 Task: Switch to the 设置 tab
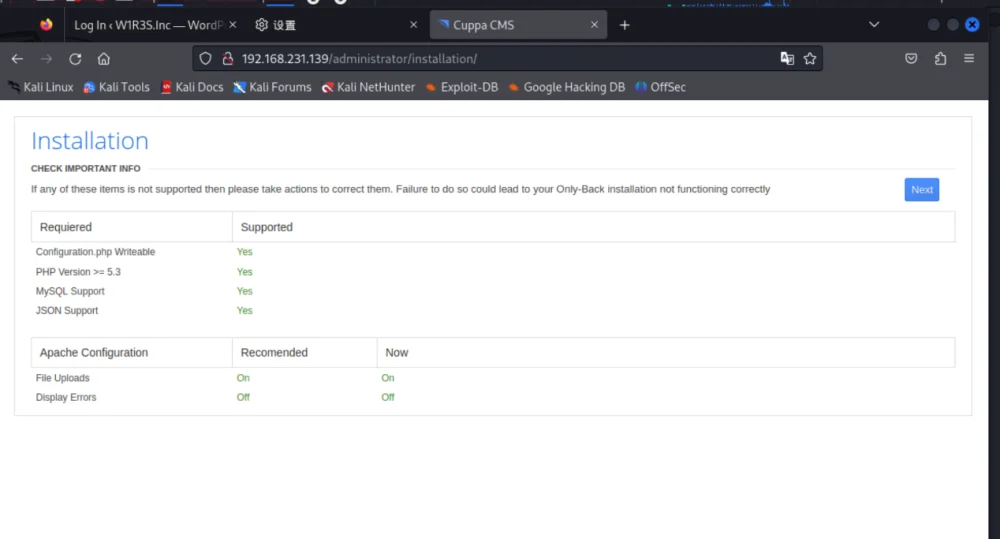(335, 25)
